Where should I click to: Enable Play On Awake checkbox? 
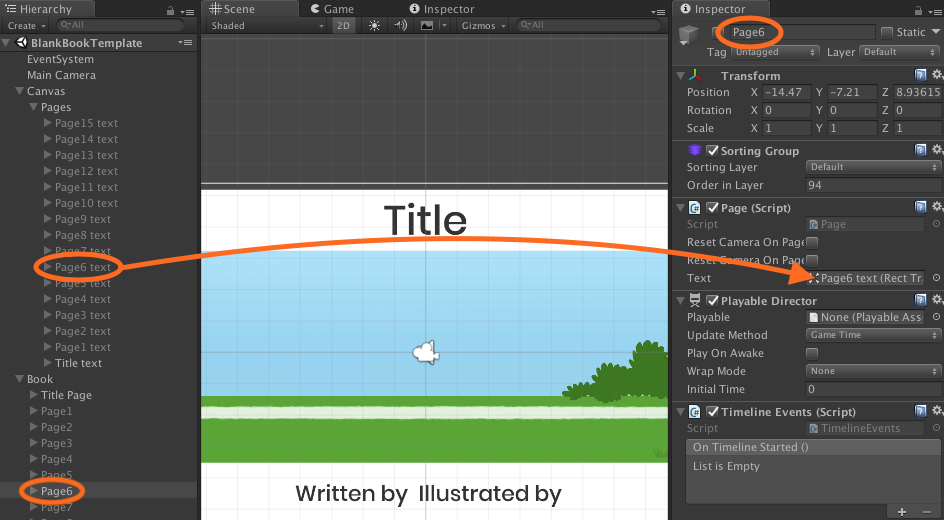pyautogui.click(x=812, y=353)
